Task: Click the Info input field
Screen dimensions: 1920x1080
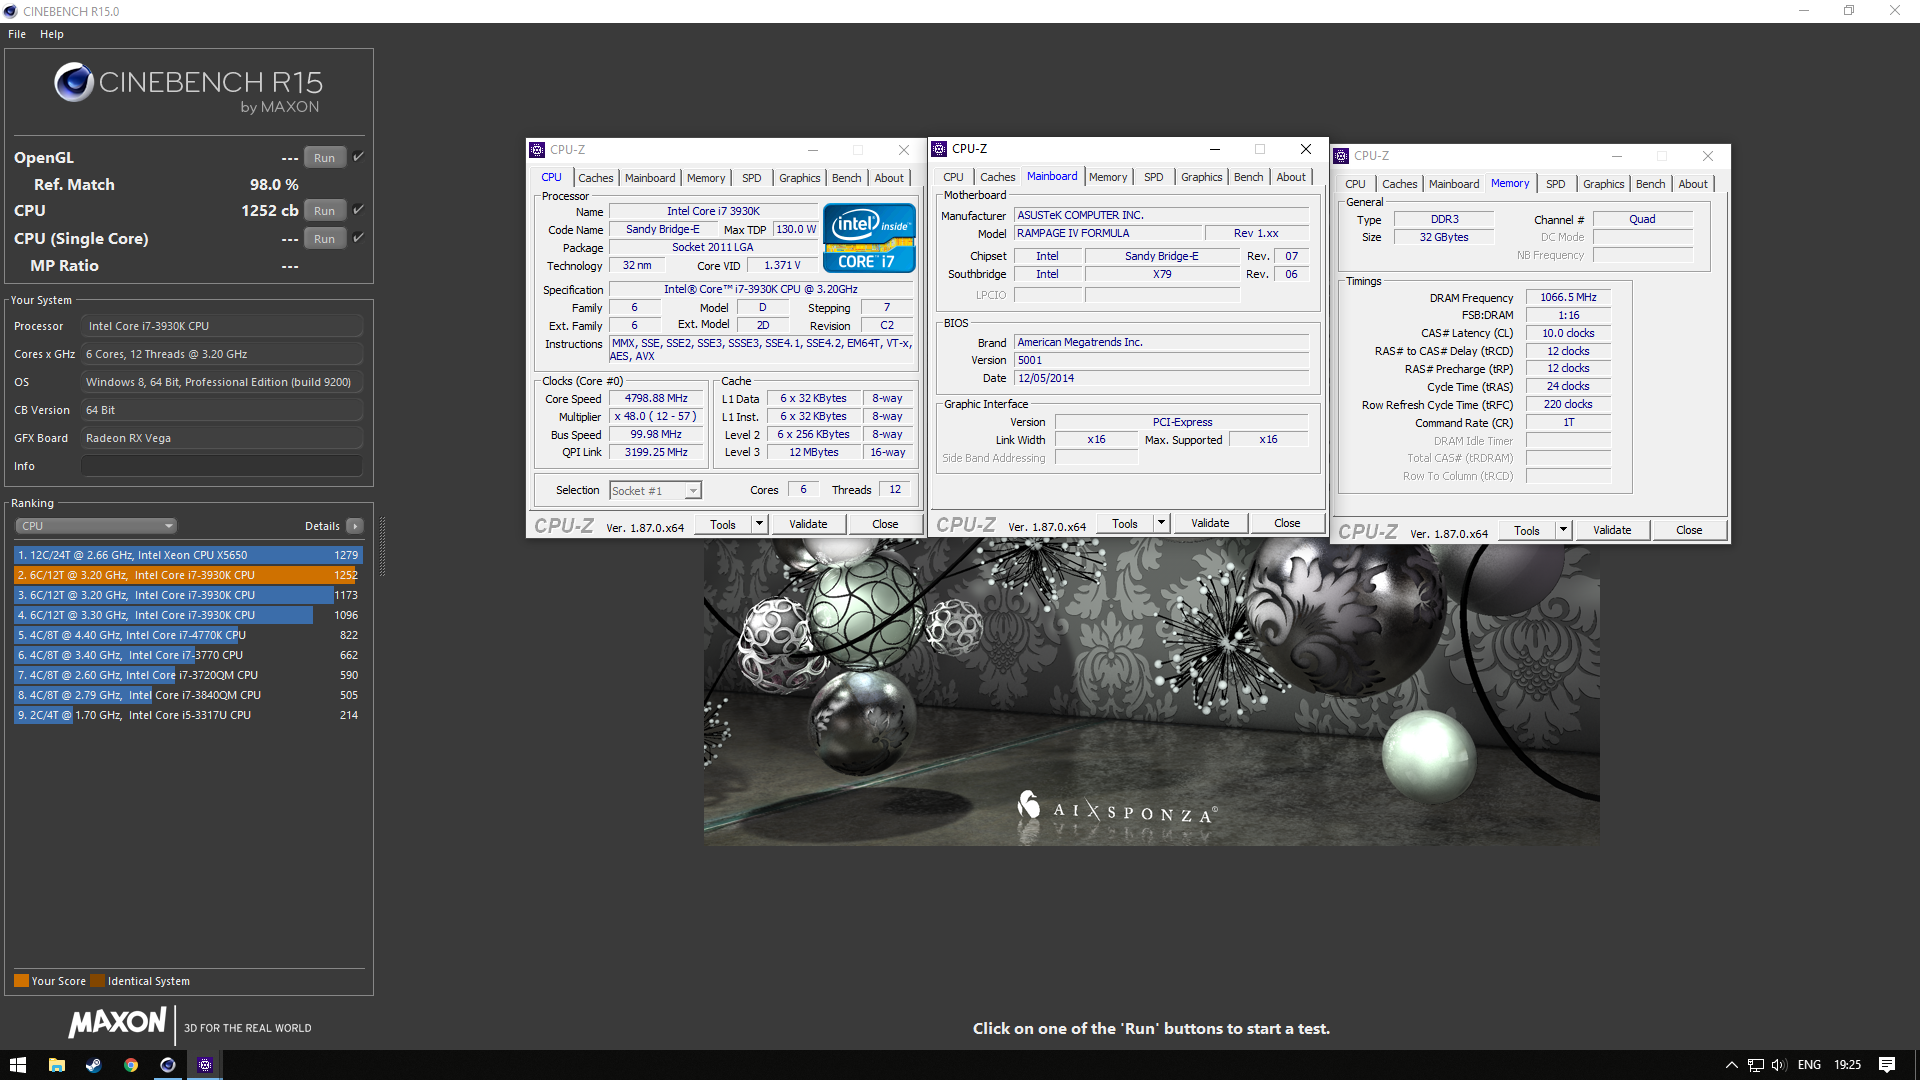Action: (222, 466)
